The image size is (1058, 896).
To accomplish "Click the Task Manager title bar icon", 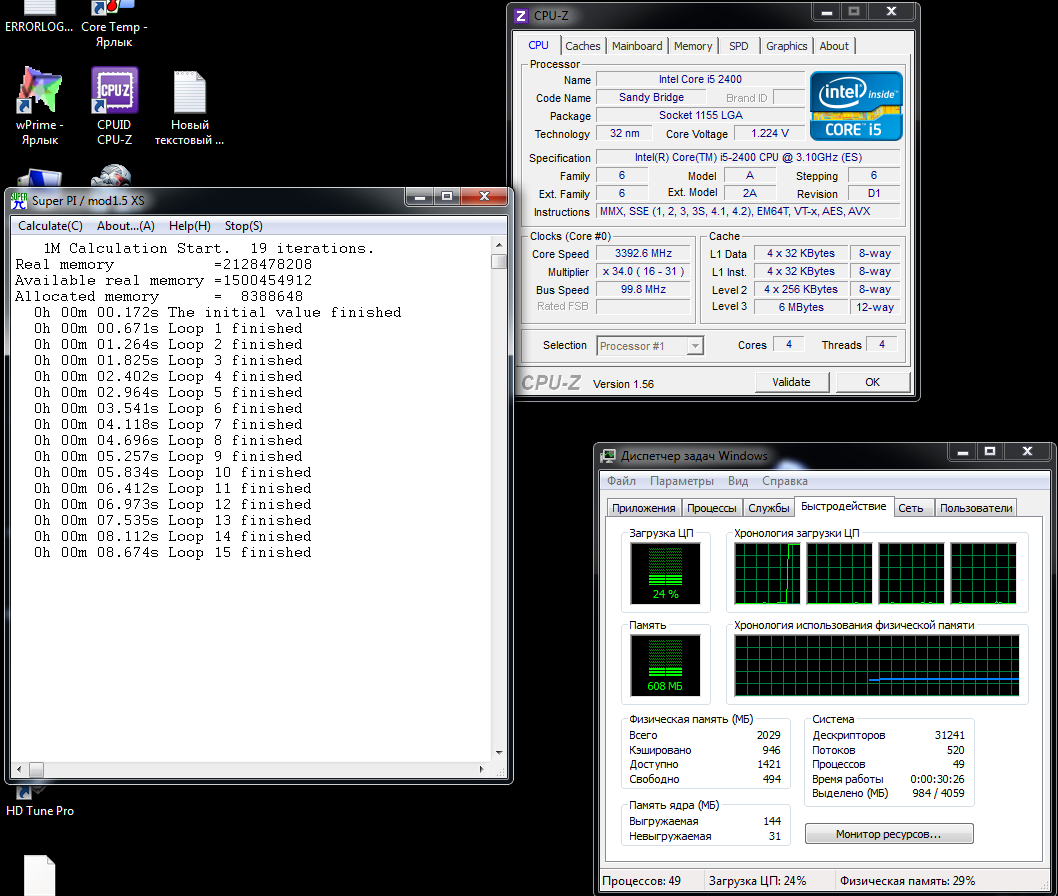I will 608,456.
